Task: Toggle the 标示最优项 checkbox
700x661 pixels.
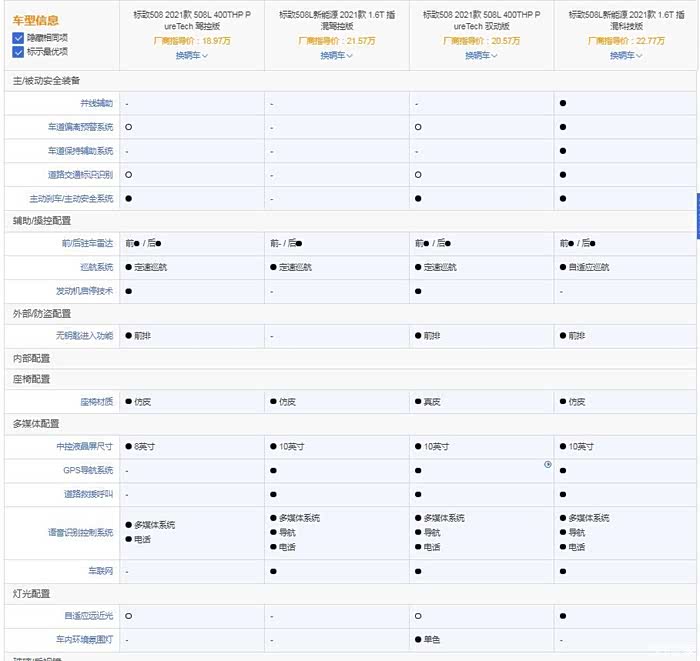Action: pos(18,52)
